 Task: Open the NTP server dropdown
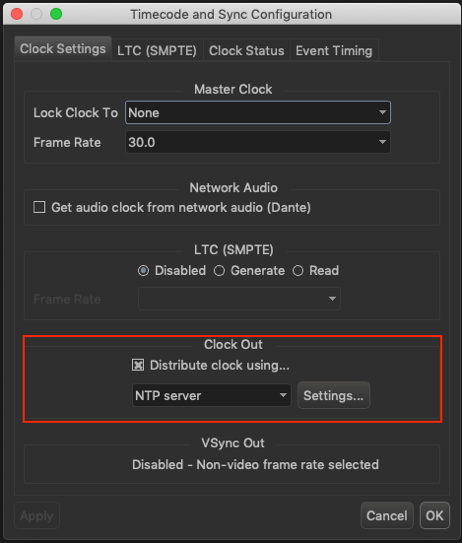point(211,395)
